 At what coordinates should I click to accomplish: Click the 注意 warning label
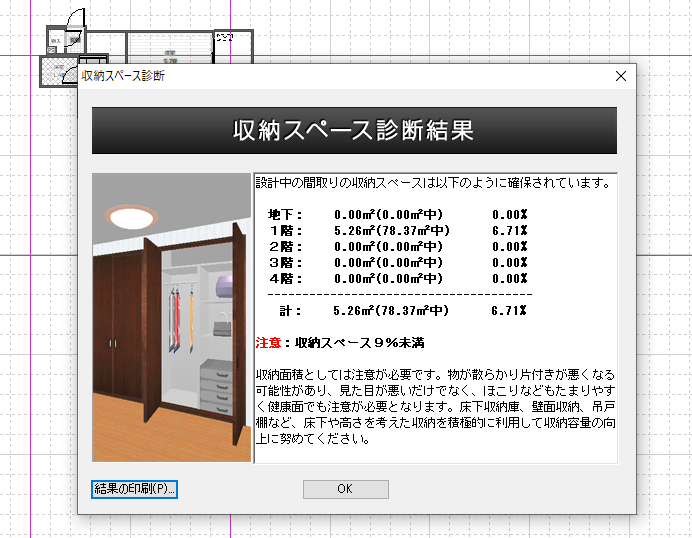click(268, 342)
